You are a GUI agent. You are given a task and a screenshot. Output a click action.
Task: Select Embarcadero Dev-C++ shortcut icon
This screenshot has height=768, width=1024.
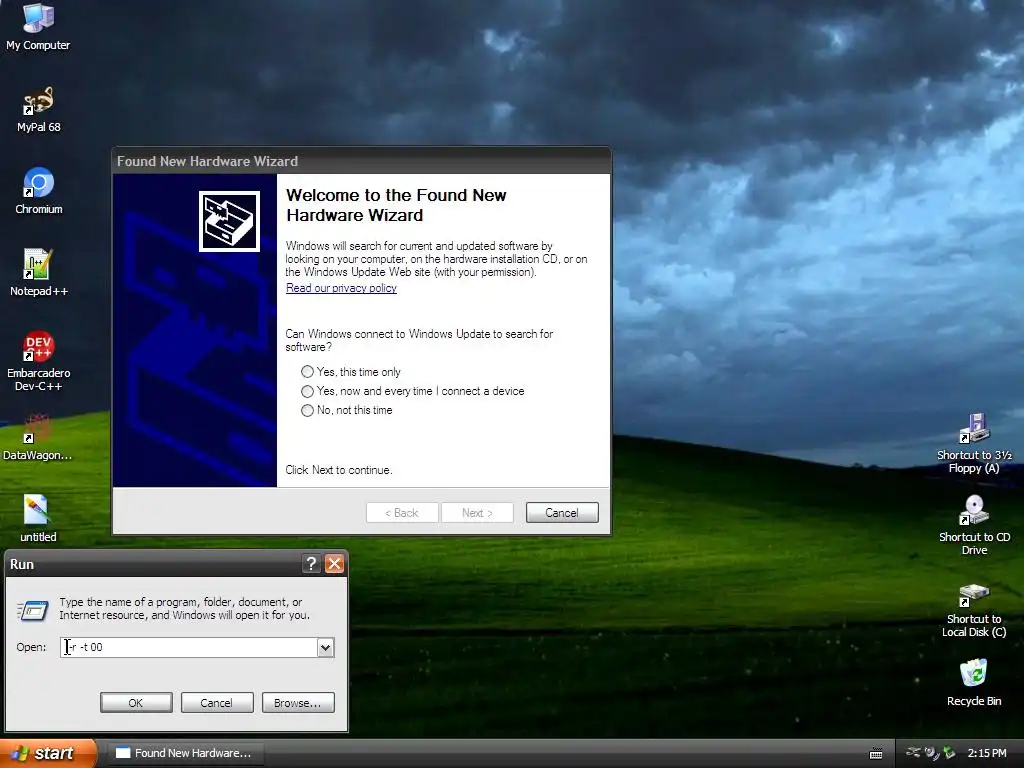[x=39, y=360]
